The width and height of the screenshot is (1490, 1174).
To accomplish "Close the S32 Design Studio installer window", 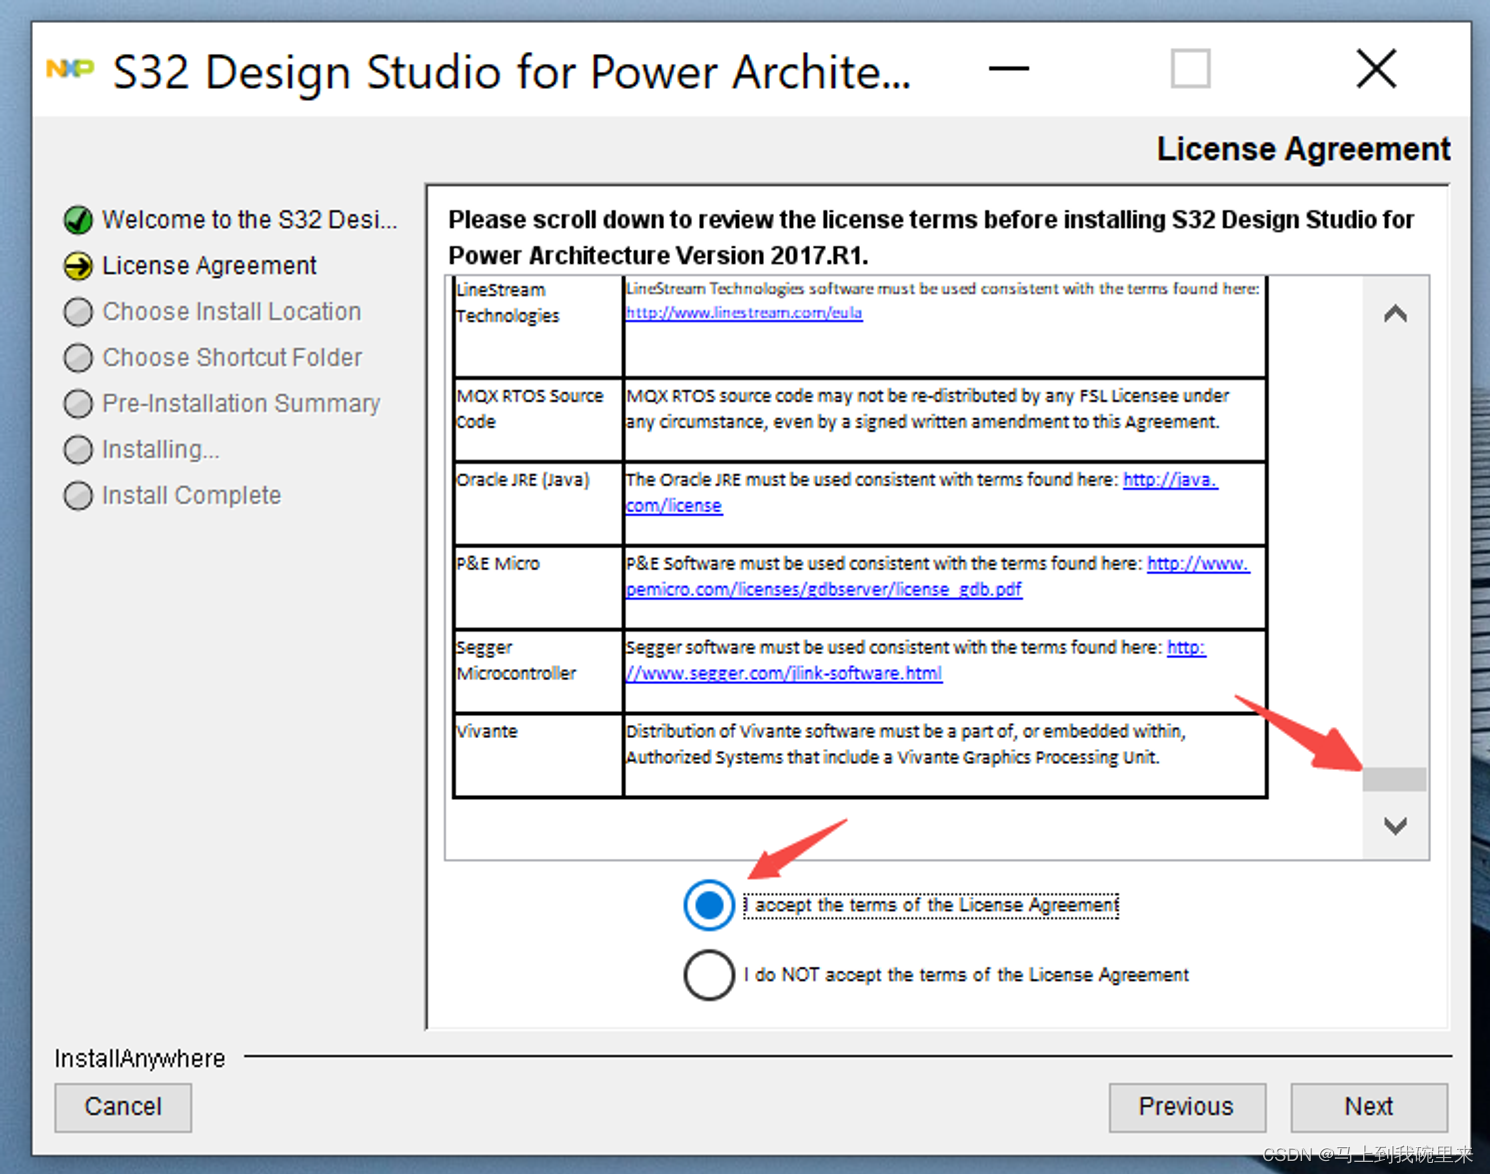I will [x=1376, y=69].
